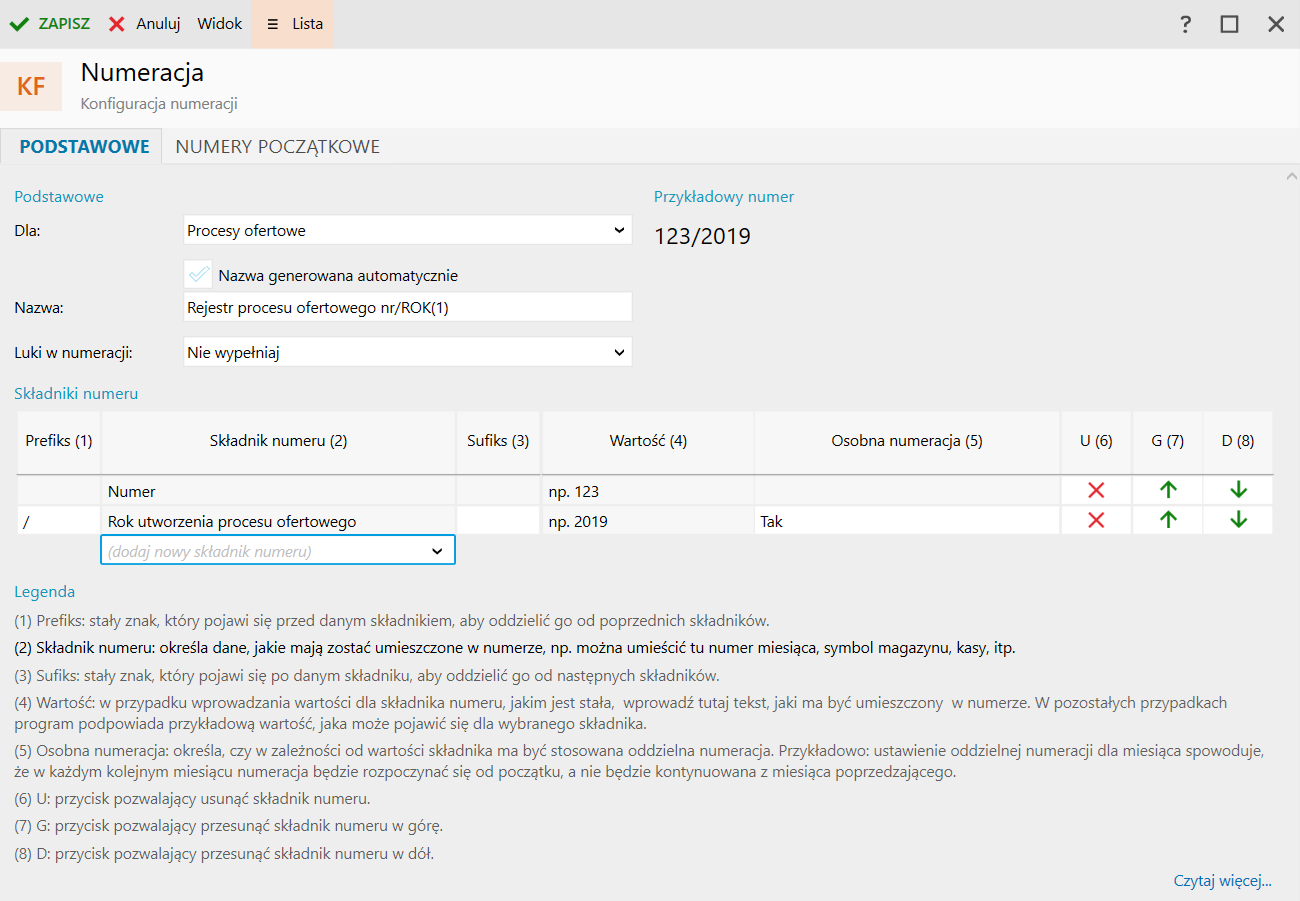The width and height of the screenshot is (1300, 901).
Task: Open the Widok menu
Action: tap(220, 24)
